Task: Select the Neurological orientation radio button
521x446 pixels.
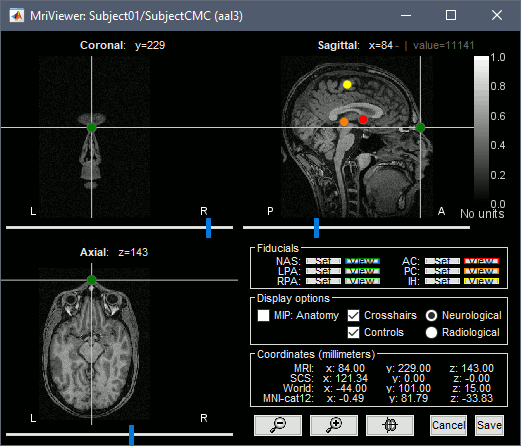Action: 431,315
